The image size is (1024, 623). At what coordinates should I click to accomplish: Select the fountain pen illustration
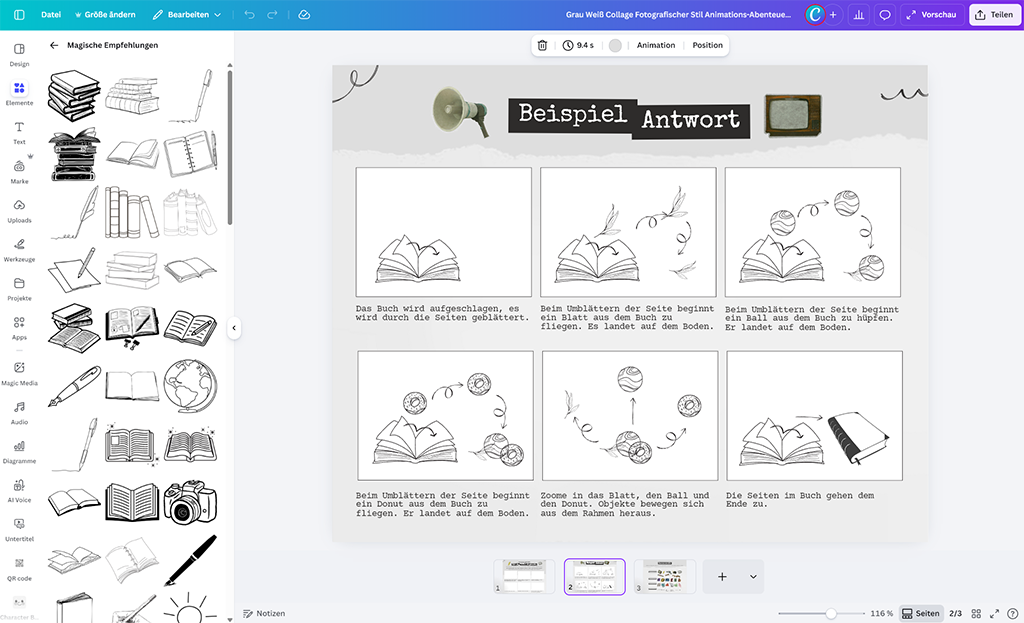(74, 387)
